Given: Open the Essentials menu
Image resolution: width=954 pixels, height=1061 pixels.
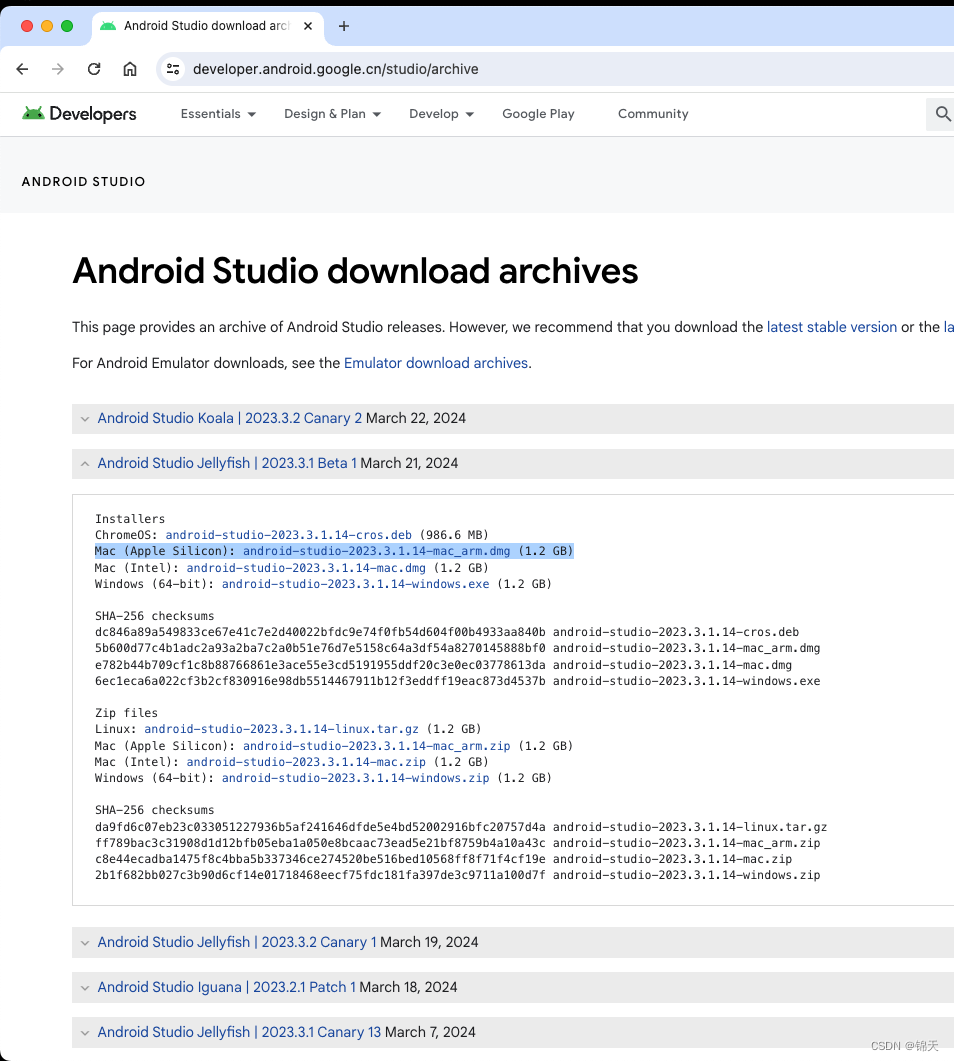Looking at the screenshot, I should tap(218, 114).
